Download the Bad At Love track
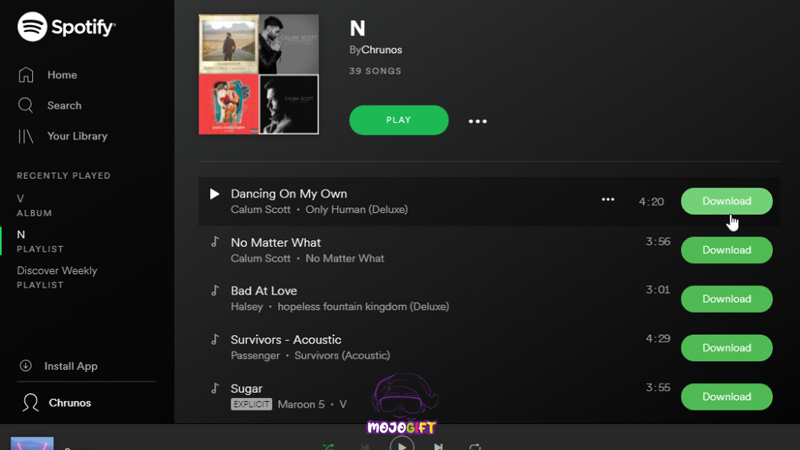 [727, 299]
